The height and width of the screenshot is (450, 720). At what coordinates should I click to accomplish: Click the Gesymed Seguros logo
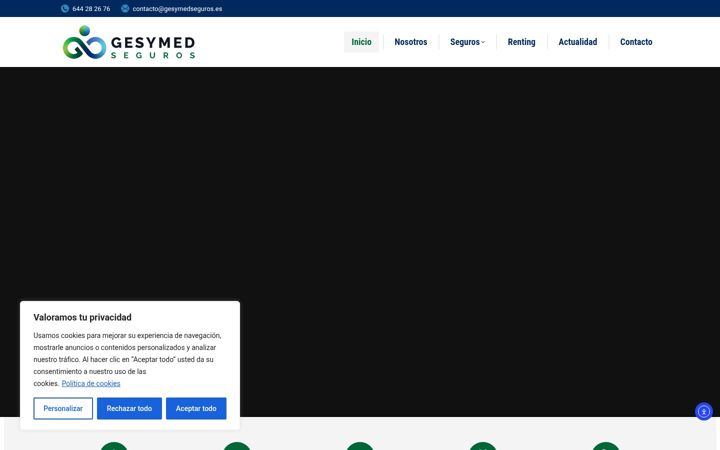pyautogui.click(x=129, y=42)
